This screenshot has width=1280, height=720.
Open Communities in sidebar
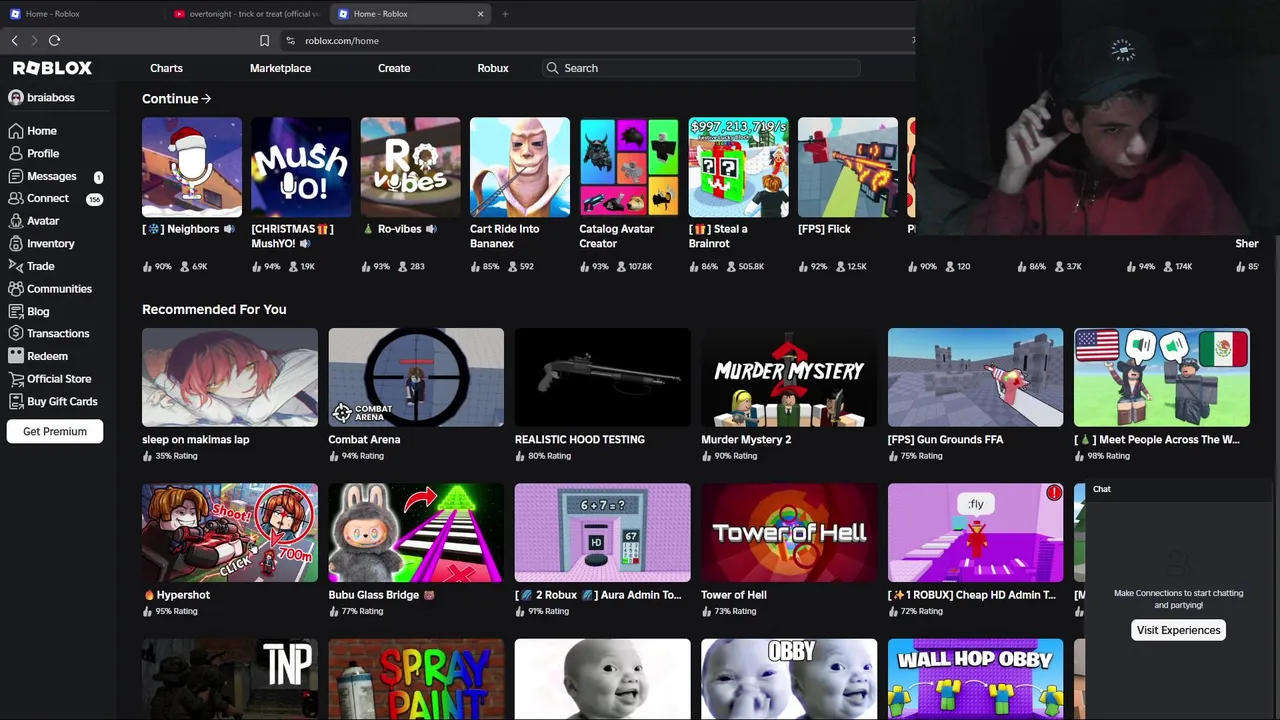(50, 288)
